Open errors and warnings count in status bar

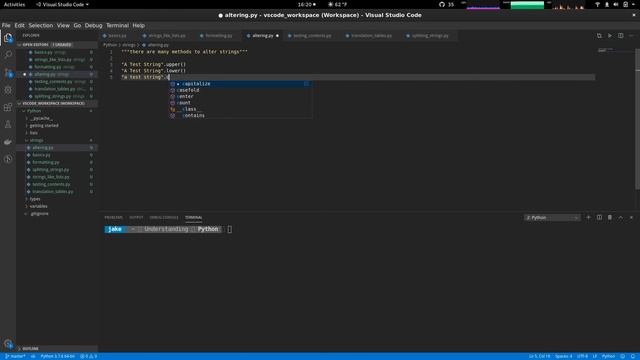89,356
